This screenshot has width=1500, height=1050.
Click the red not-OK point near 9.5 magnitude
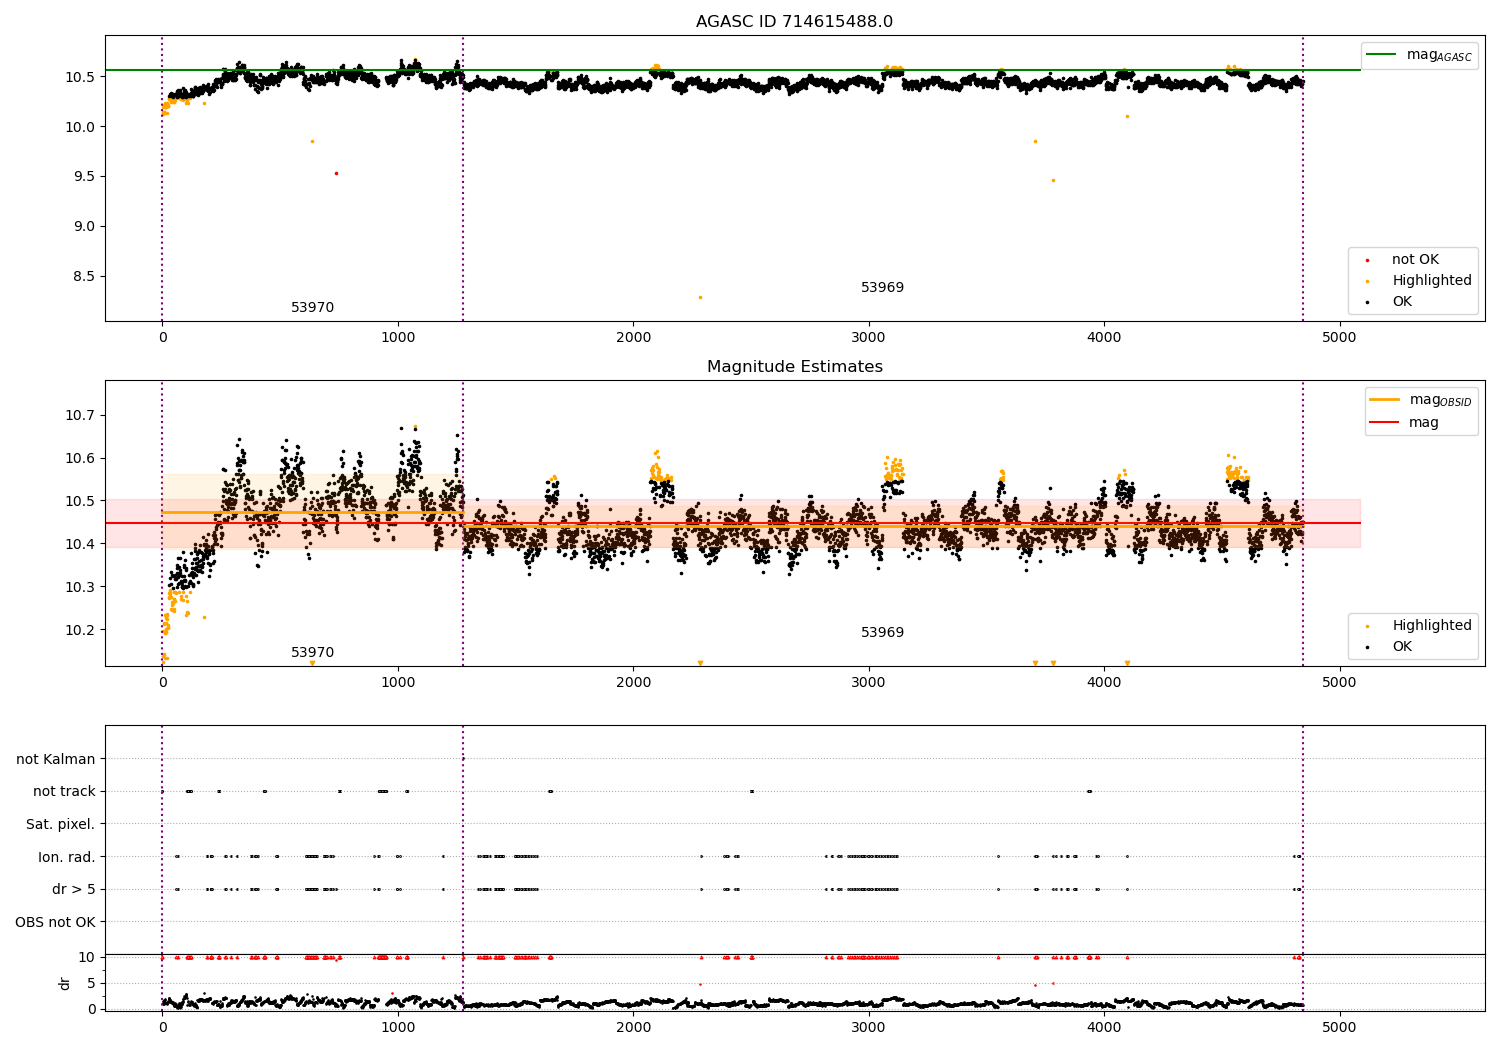(336, 173)
